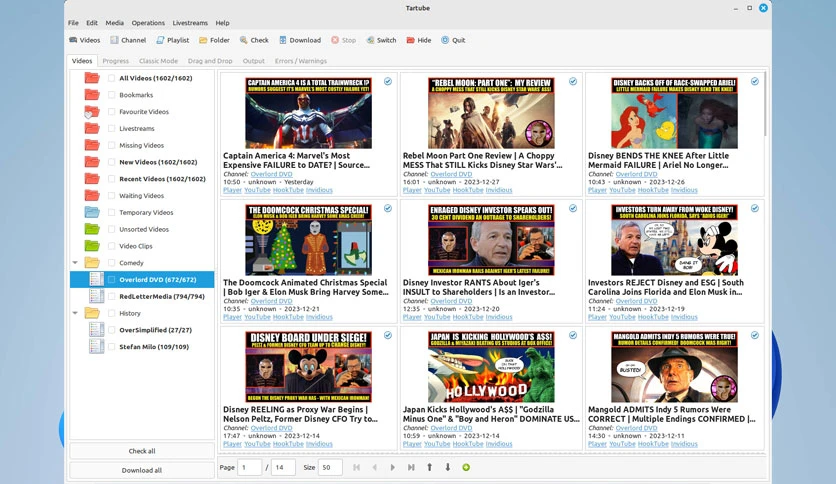836x484 pixels.
Task: Add a playlist with the Playlist icon
Action: (160, 40)
